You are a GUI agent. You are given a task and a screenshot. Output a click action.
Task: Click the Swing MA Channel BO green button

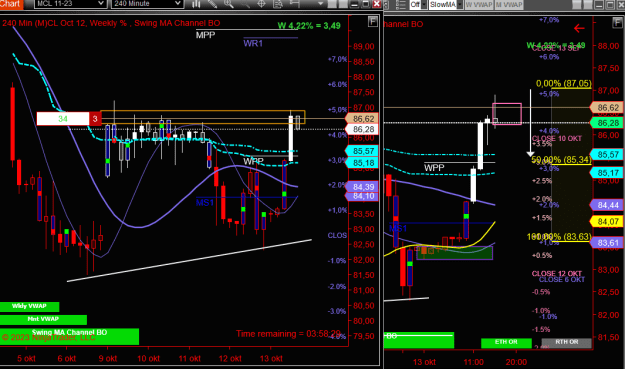pos(69,336)
